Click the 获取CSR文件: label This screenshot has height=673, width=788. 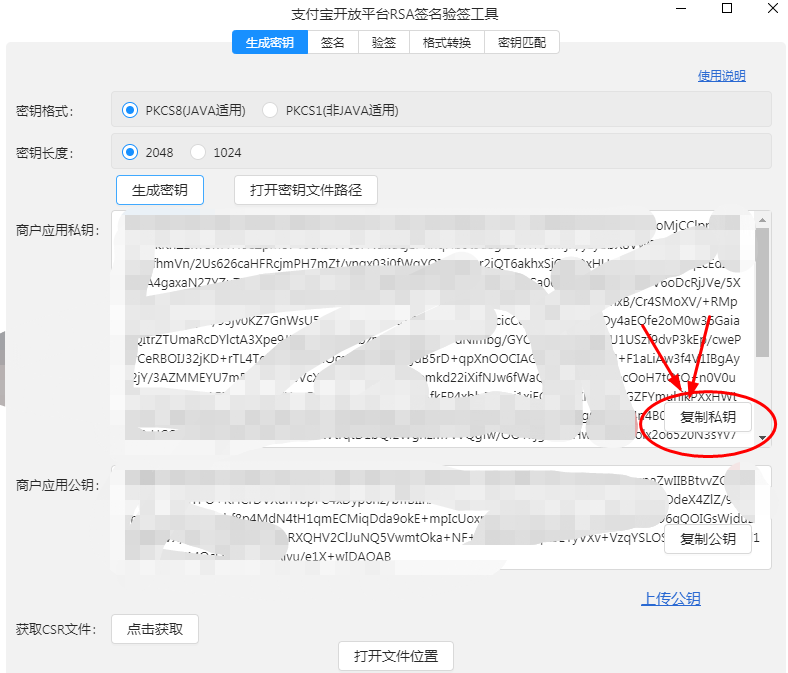(56, 629)
